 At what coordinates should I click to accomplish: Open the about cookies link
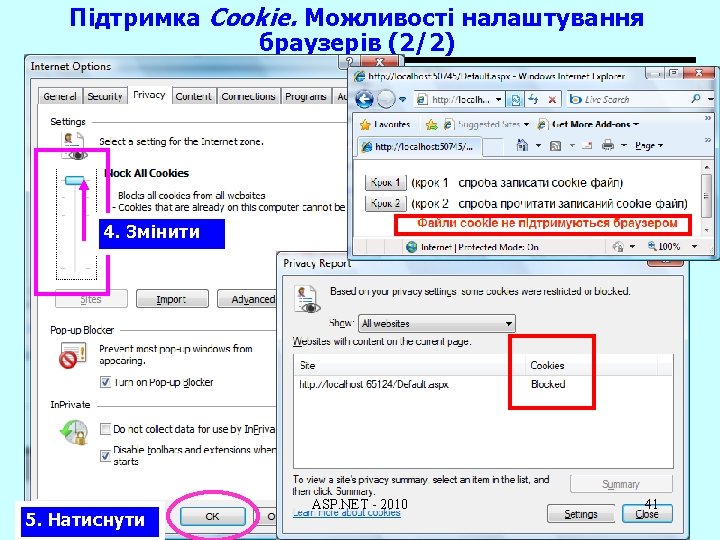coord(347,512)
